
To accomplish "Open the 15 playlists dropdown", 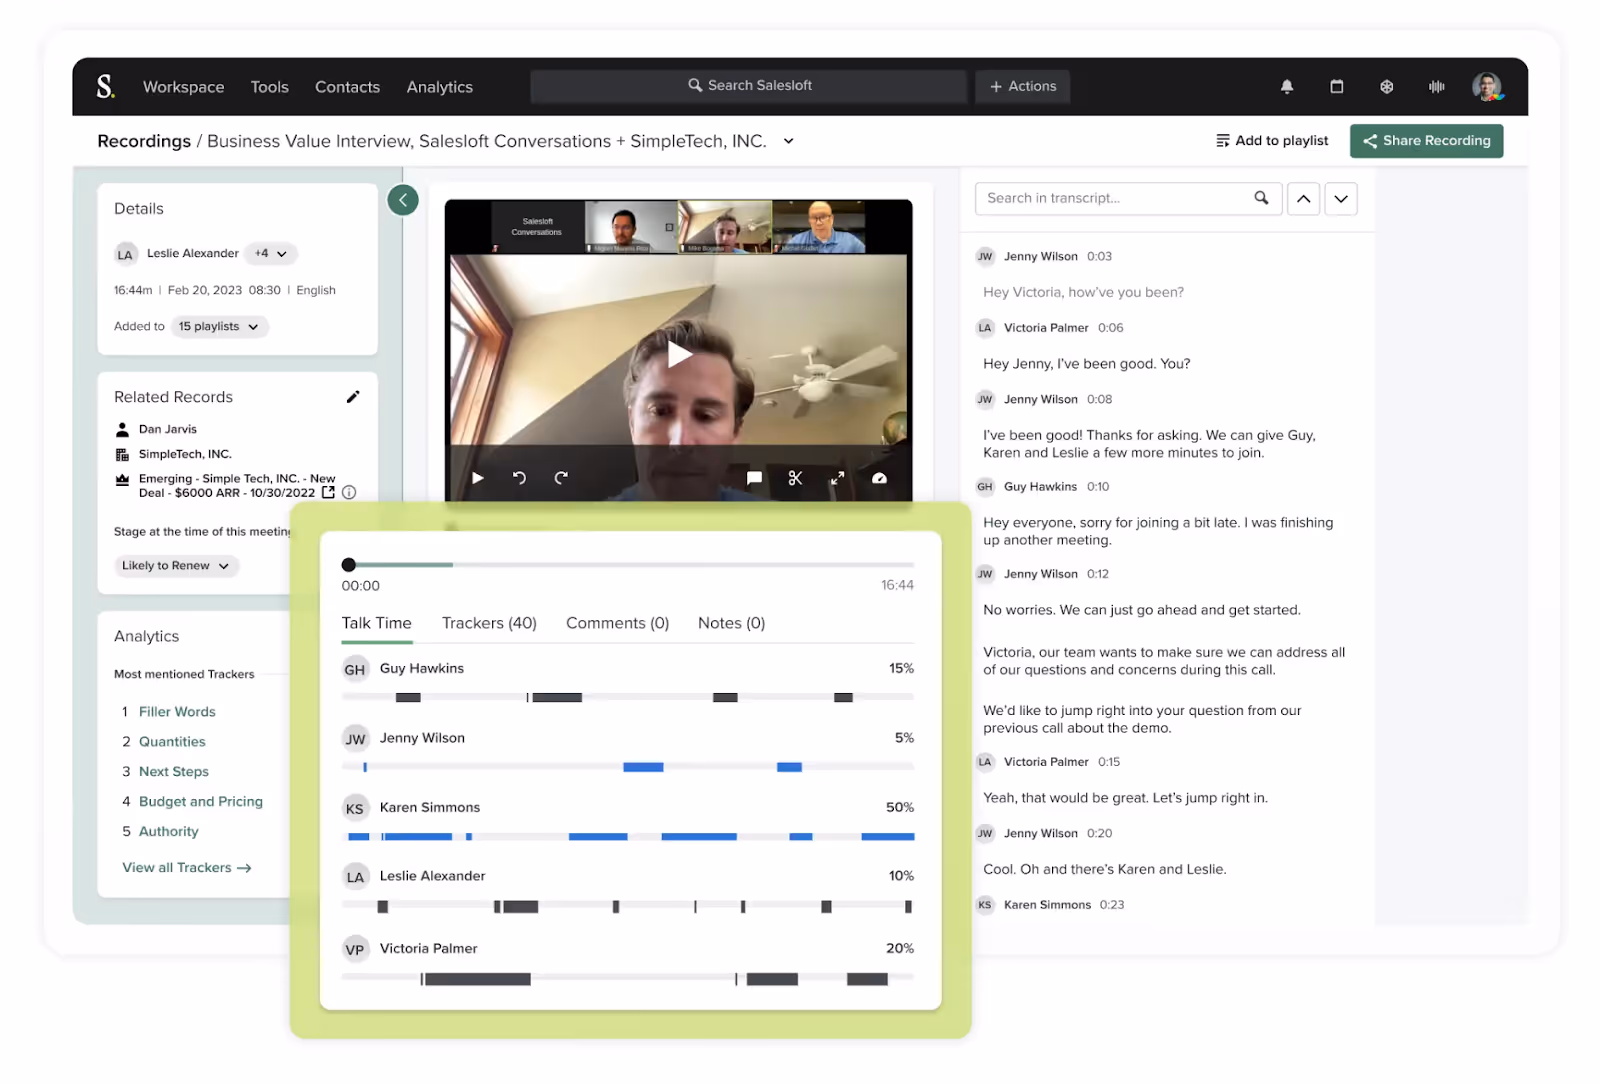I will (219, 327).
